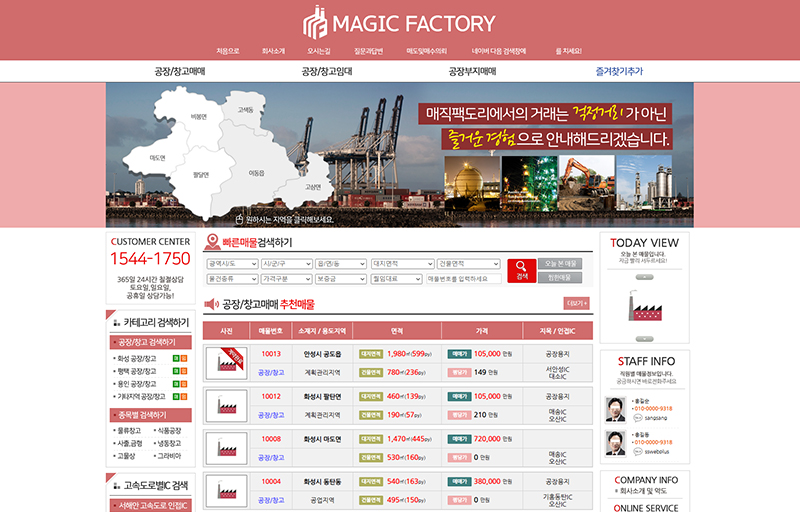
Task: Click the orange icon beside 화성 공장/창고
Action: 184,359
